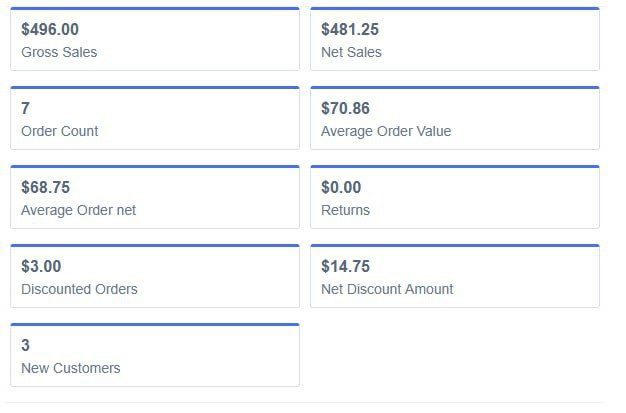Viewport: 626px width, 413px height.
Task: Select the Net Discount Amount label
Action: (387, 289)
